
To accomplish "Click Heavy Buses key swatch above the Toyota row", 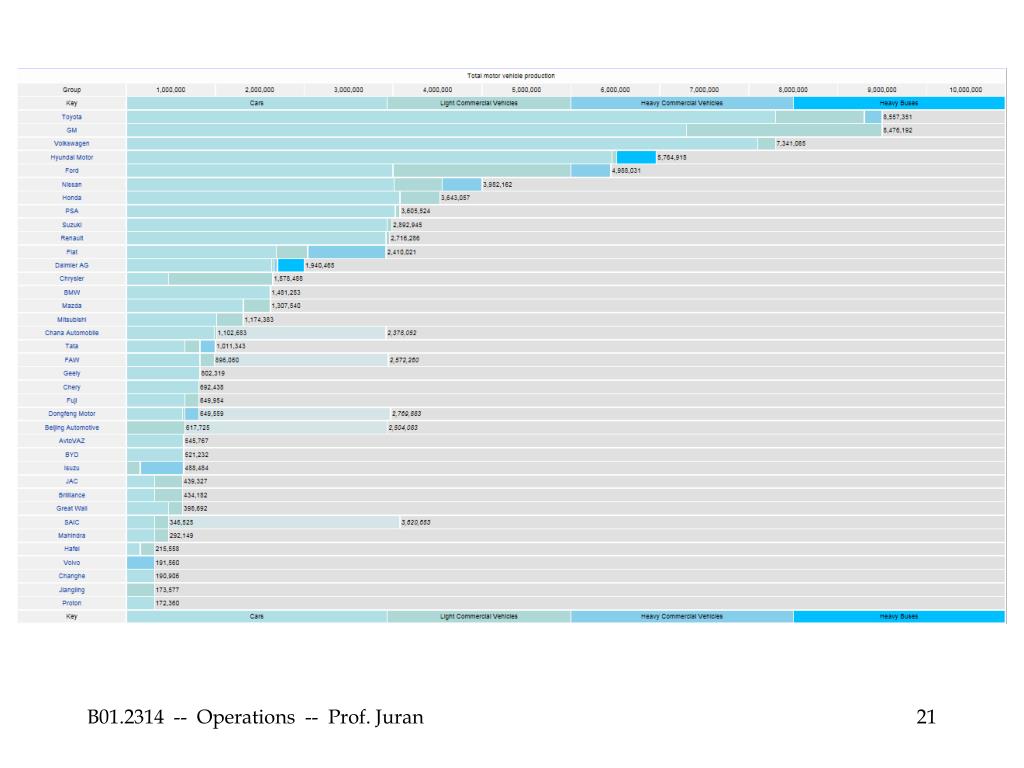I will (x=899, y=103).
